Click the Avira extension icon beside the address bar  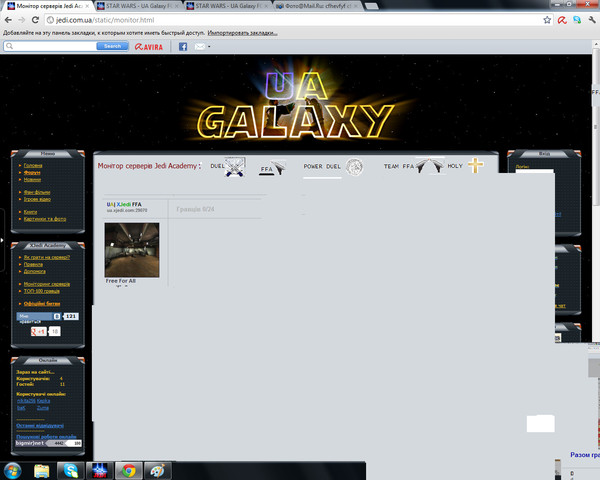[x=562, y=20]
